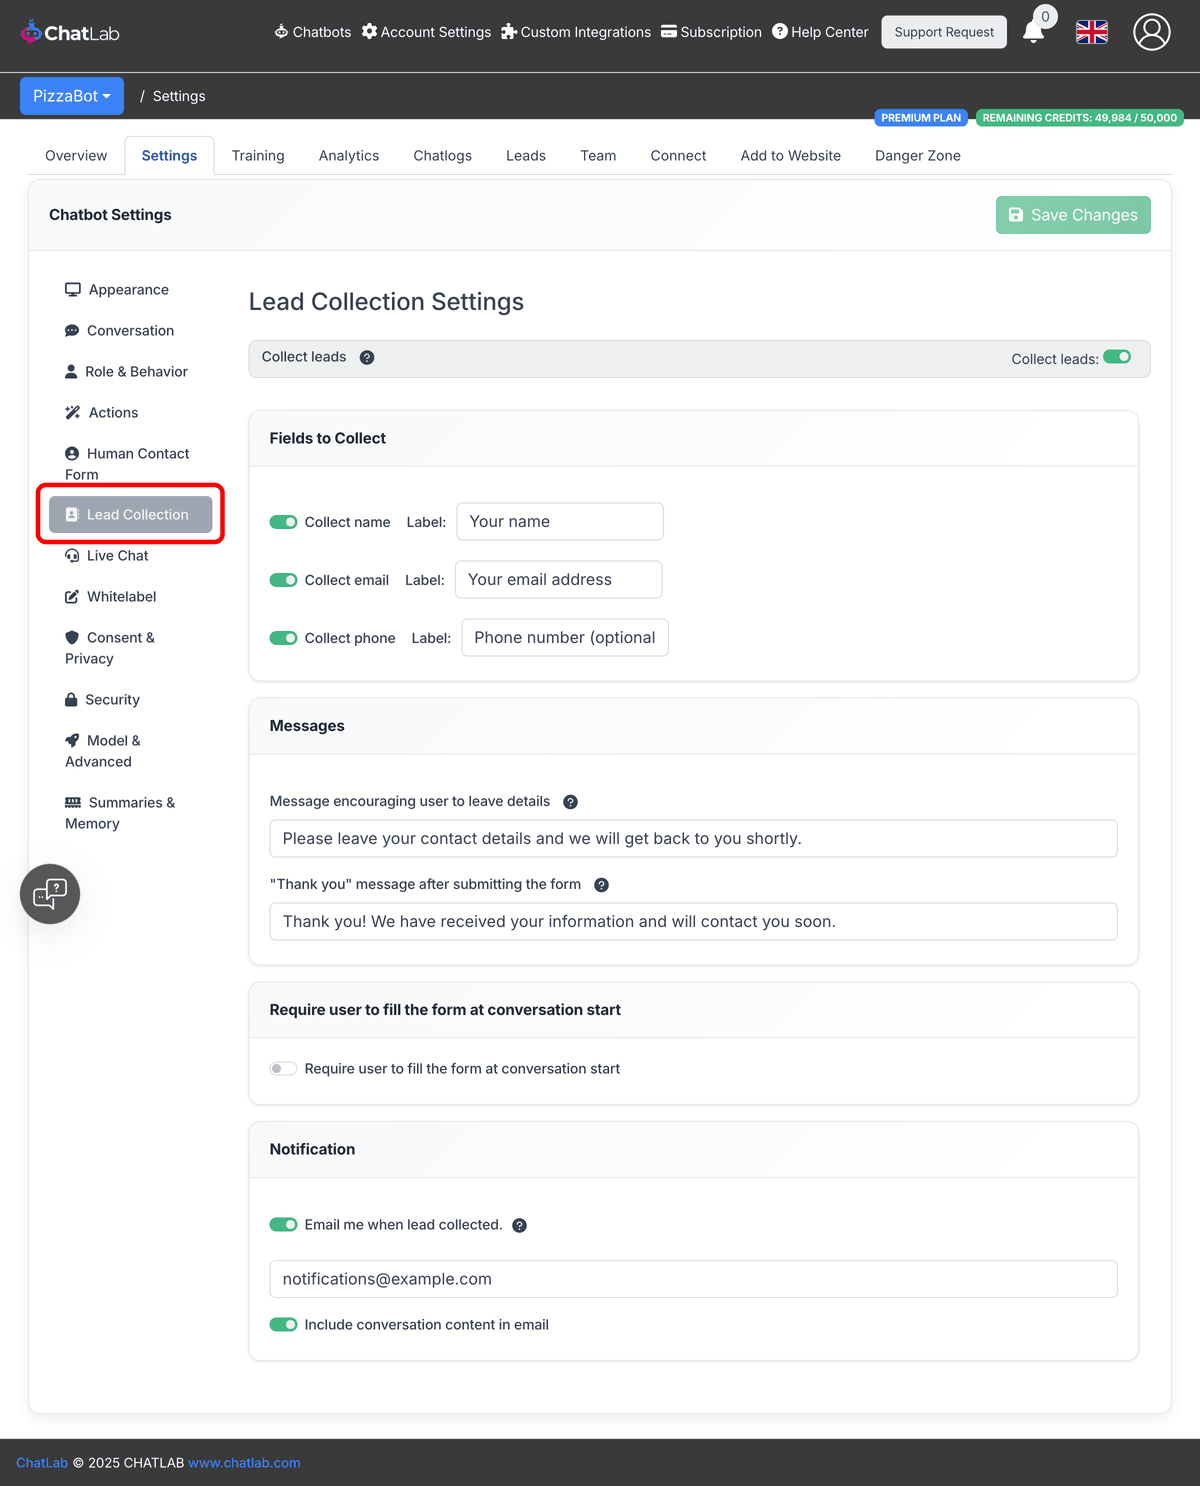Open the PizzaBot chatbot dropdown
Viewport: 1200px width, 1486px height.
71,95
